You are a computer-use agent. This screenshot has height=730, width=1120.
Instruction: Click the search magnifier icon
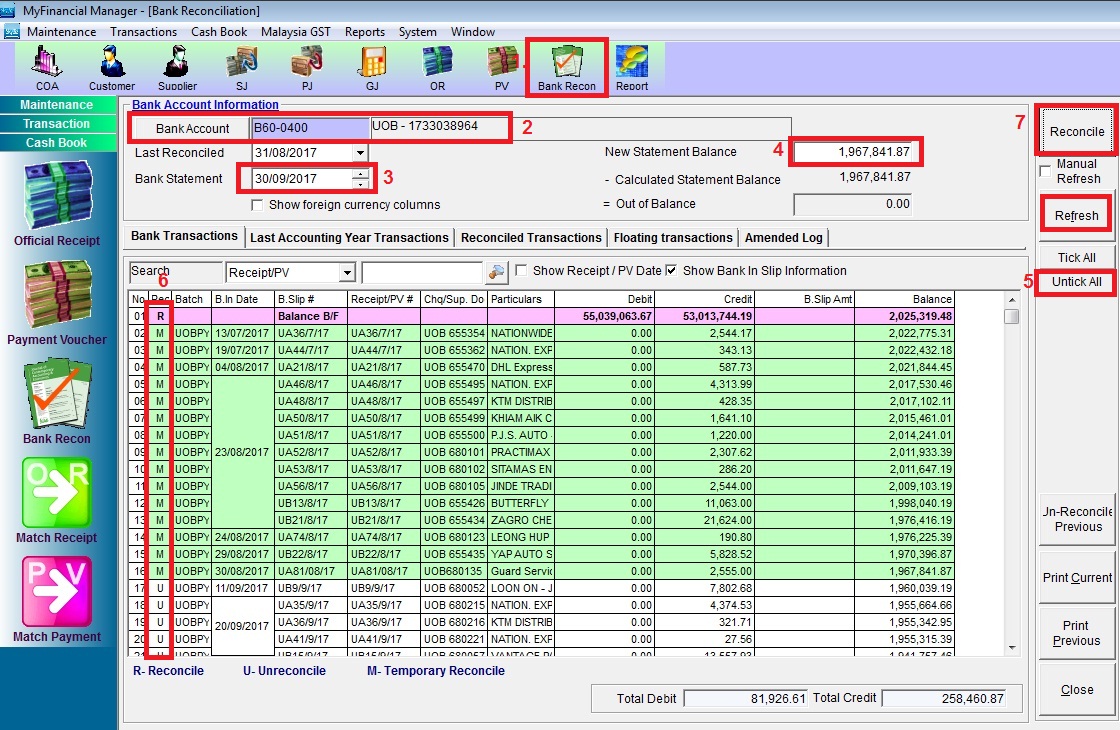coord(496,272)
